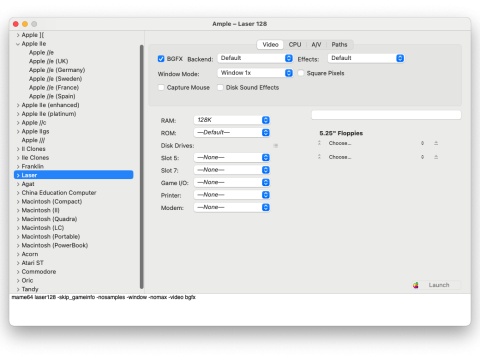Screen dimensions: 480x360
Task: Expand the Acorn group
Action: (x=18, y=254)
